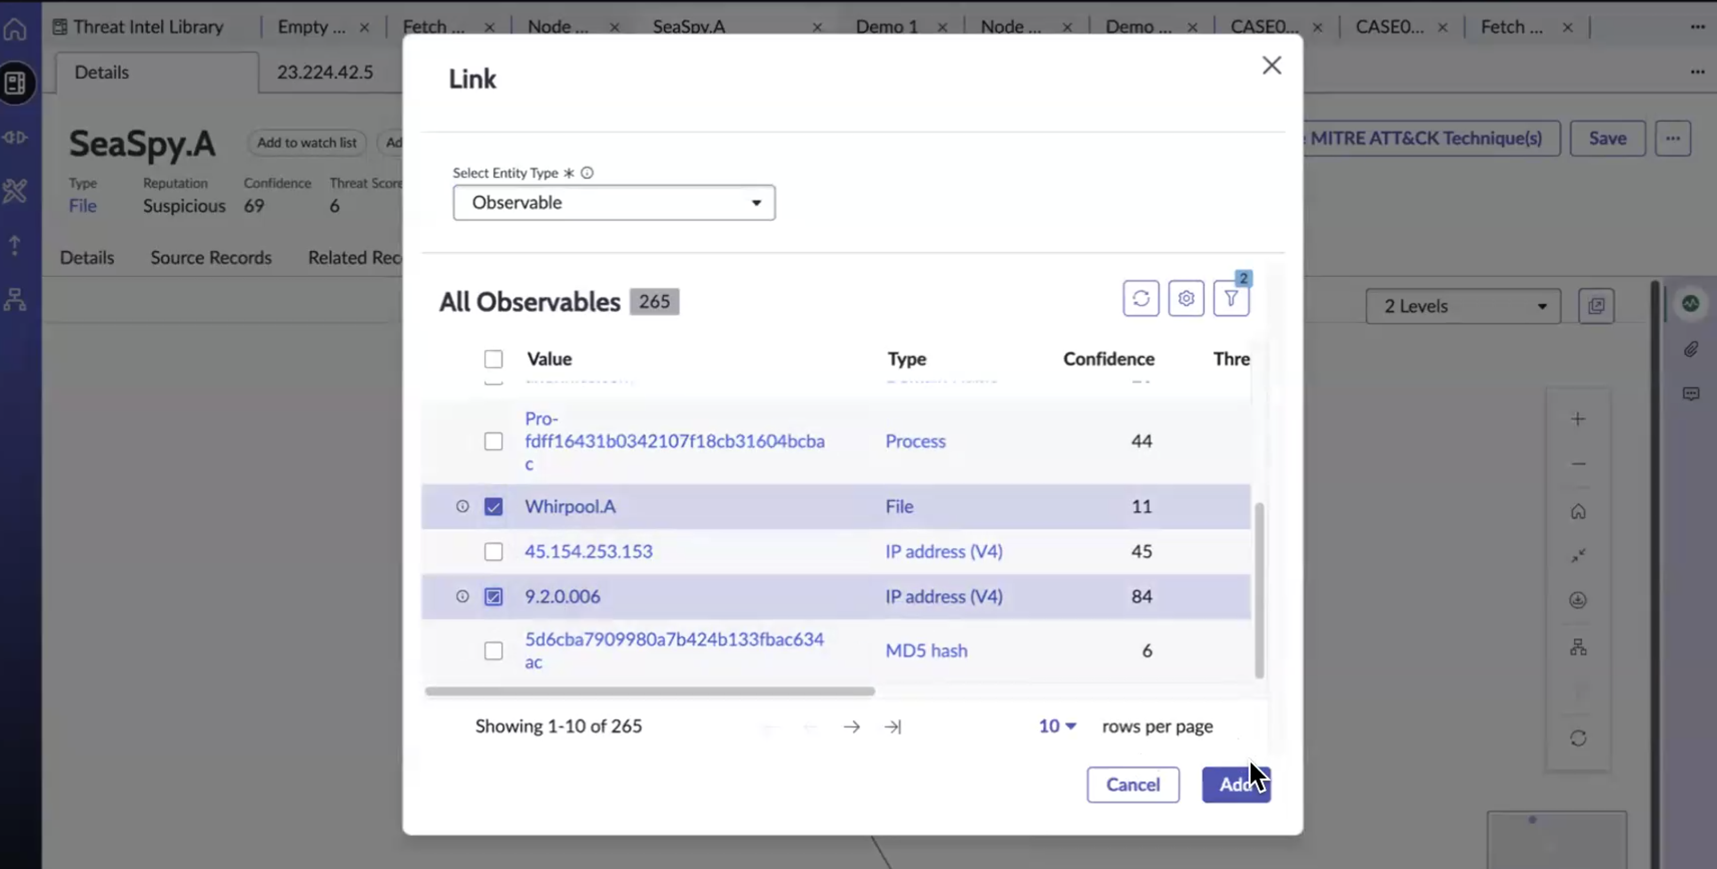Close the Link dialog with the X
1717x869 pixels.
[x=1272, y=65]
